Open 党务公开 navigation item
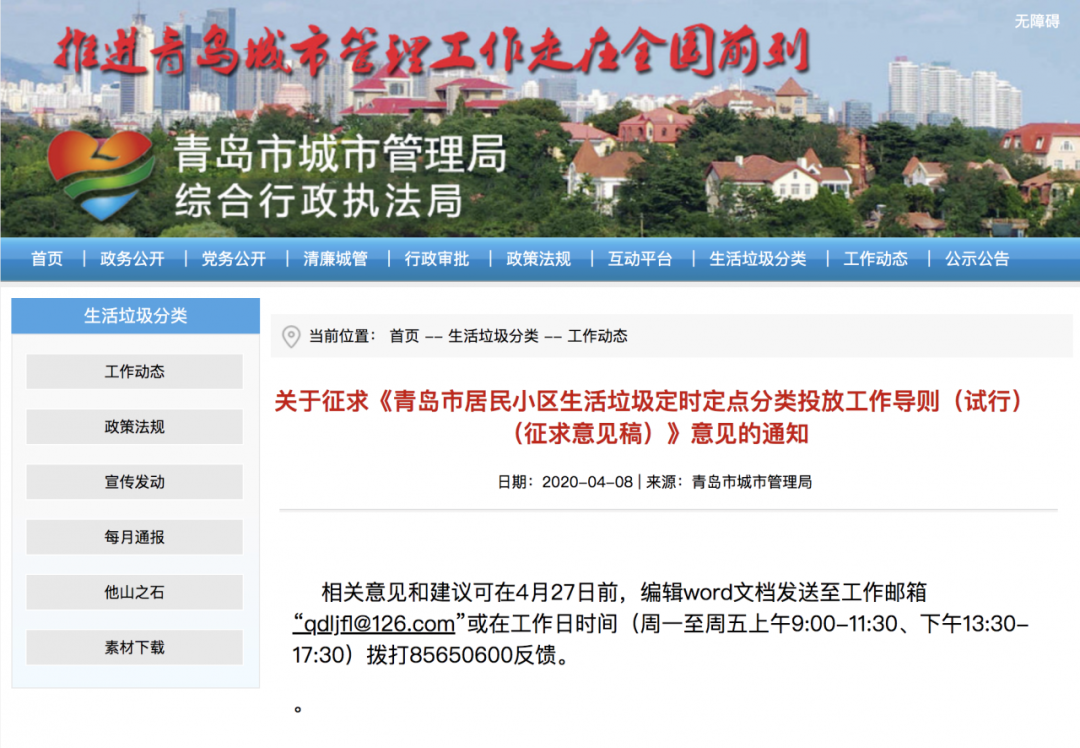Image resolution: width=1080 pixels, height=748 pixels. click(233, 259)
